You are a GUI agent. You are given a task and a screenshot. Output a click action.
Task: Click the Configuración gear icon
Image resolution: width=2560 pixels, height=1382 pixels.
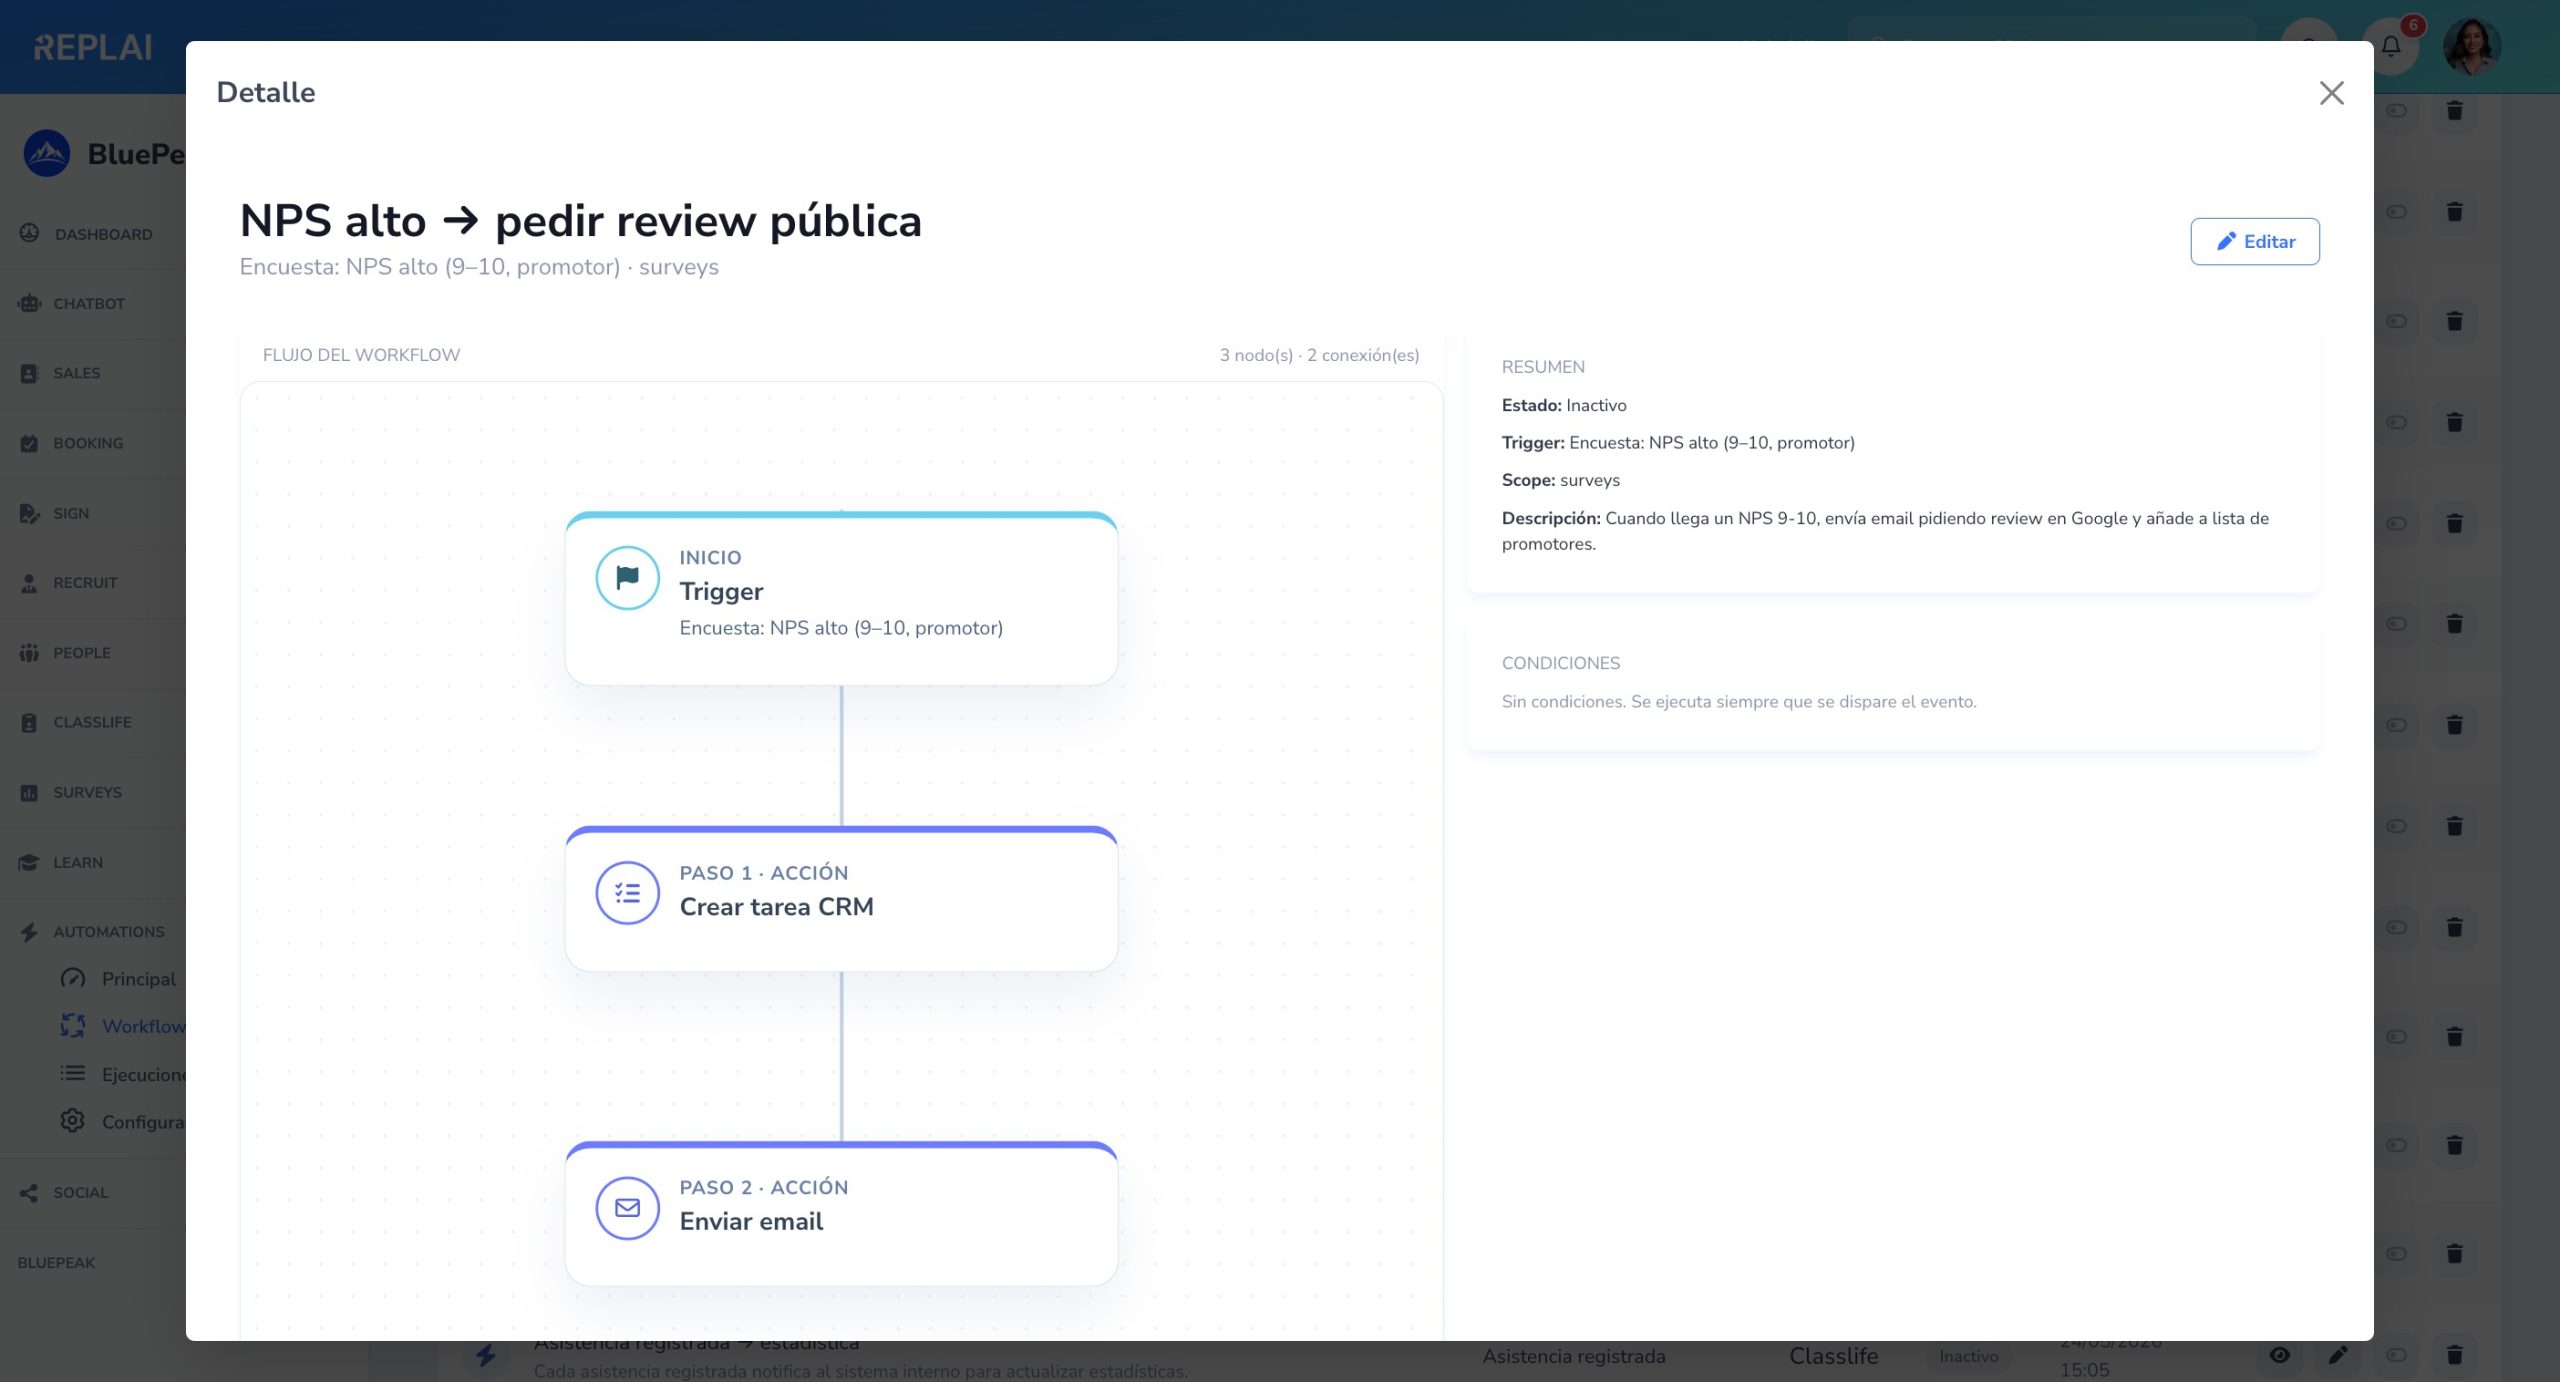click(72, 1120)
